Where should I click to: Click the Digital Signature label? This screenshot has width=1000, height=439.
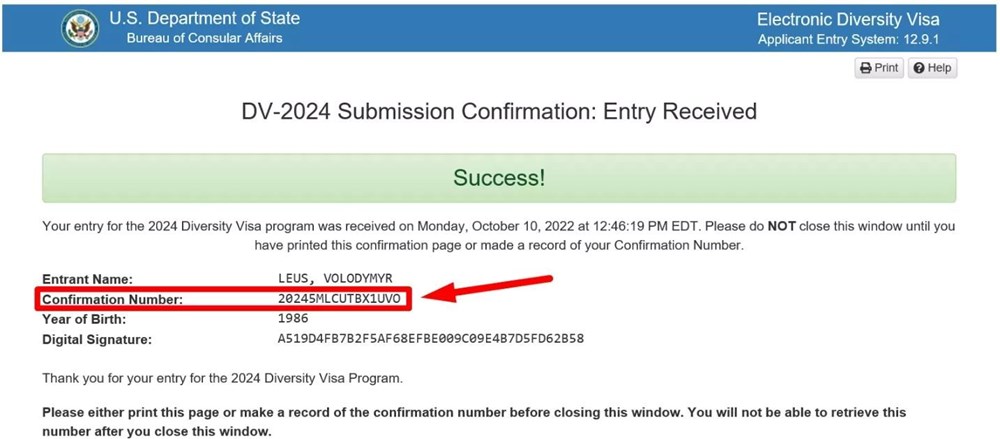pos(97,340)
